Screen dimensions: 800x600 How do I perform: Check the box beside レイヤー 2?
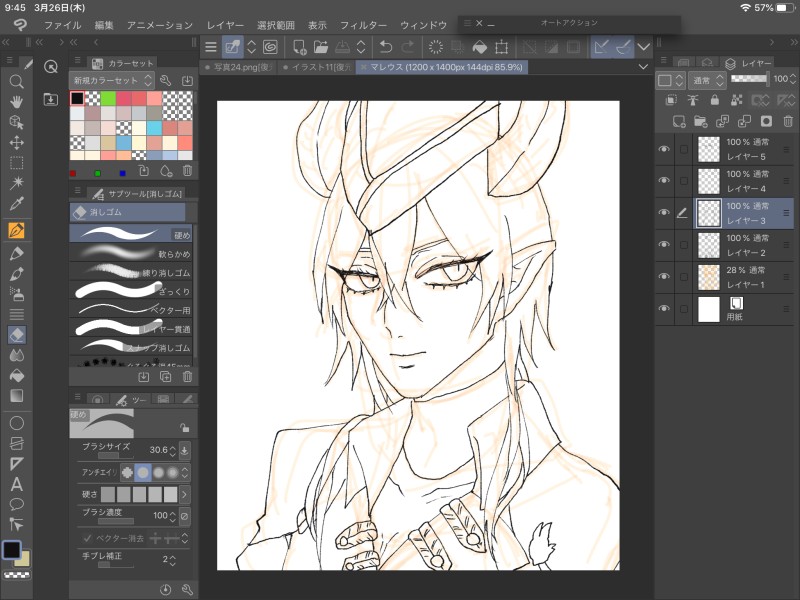point(684,245)
